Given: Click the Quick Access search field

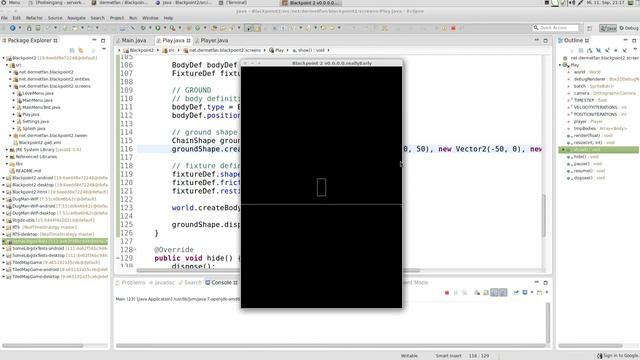Looking at the screenshot, I should click(x=556, y=28).
